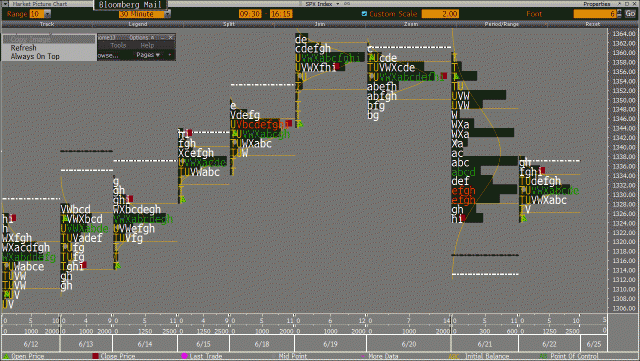Image resolution: width=640 pixels, height=361 pixels.
Task: Click the 6/19 open price green triangle
Action: point(300,124)
